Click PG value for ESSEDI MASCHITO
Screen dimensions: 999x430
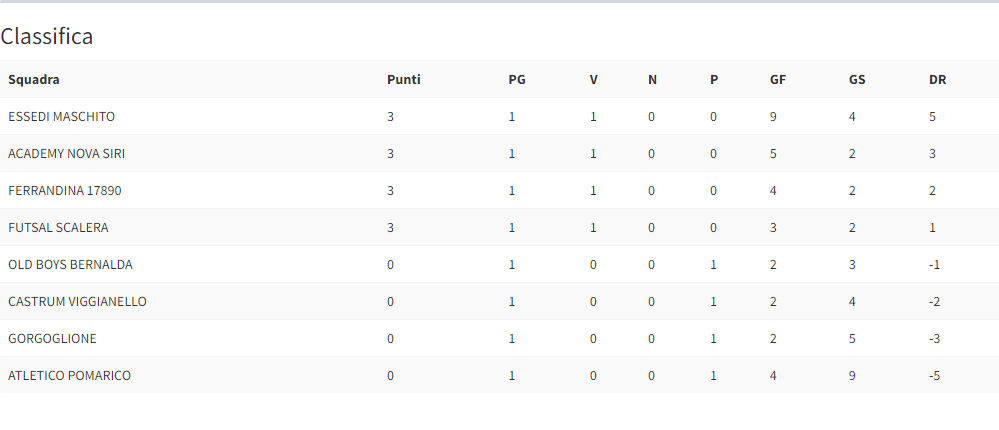point(512,117)
